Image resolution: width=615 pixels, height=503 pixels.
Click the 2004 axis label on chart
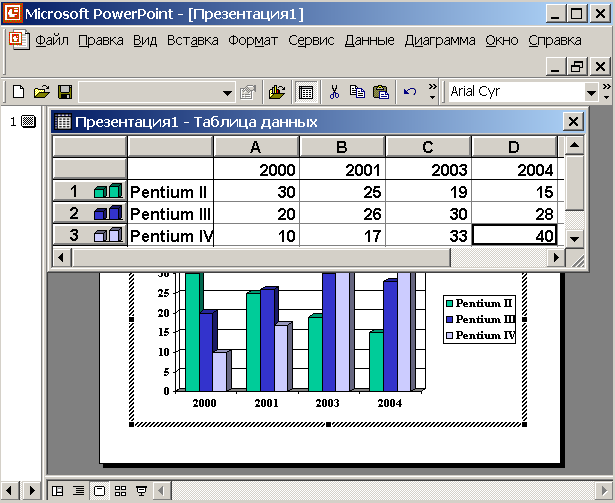(x=389, y=403)
